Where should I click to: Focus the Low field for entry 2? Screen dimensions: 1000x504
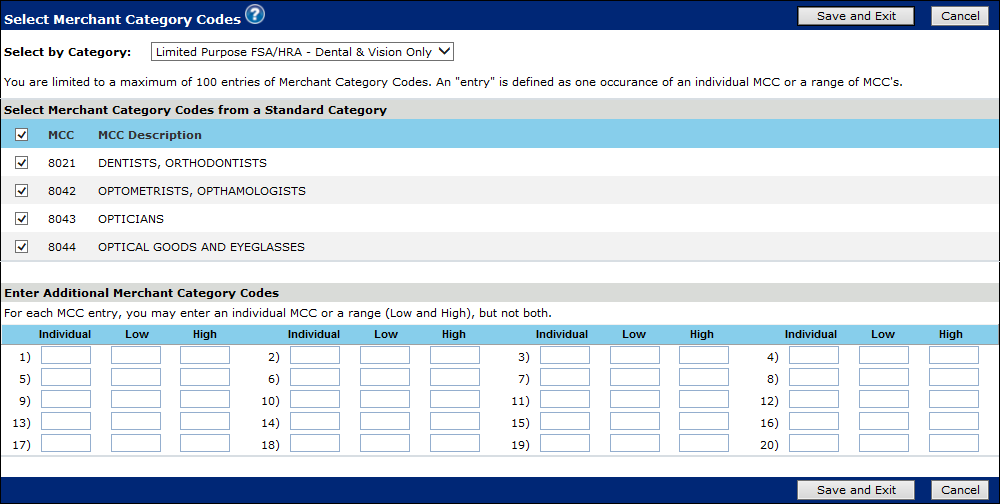[x=385, y=355]
